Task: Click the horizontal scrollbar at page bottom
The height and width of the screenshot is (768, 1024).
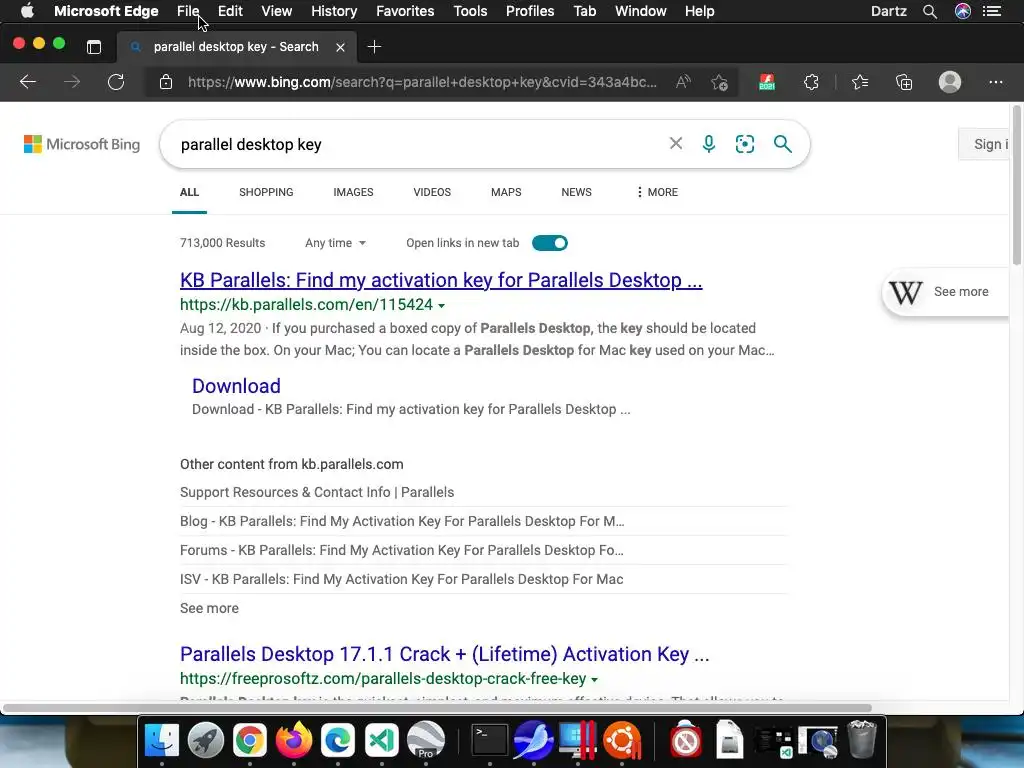Action: coord(436,708)
